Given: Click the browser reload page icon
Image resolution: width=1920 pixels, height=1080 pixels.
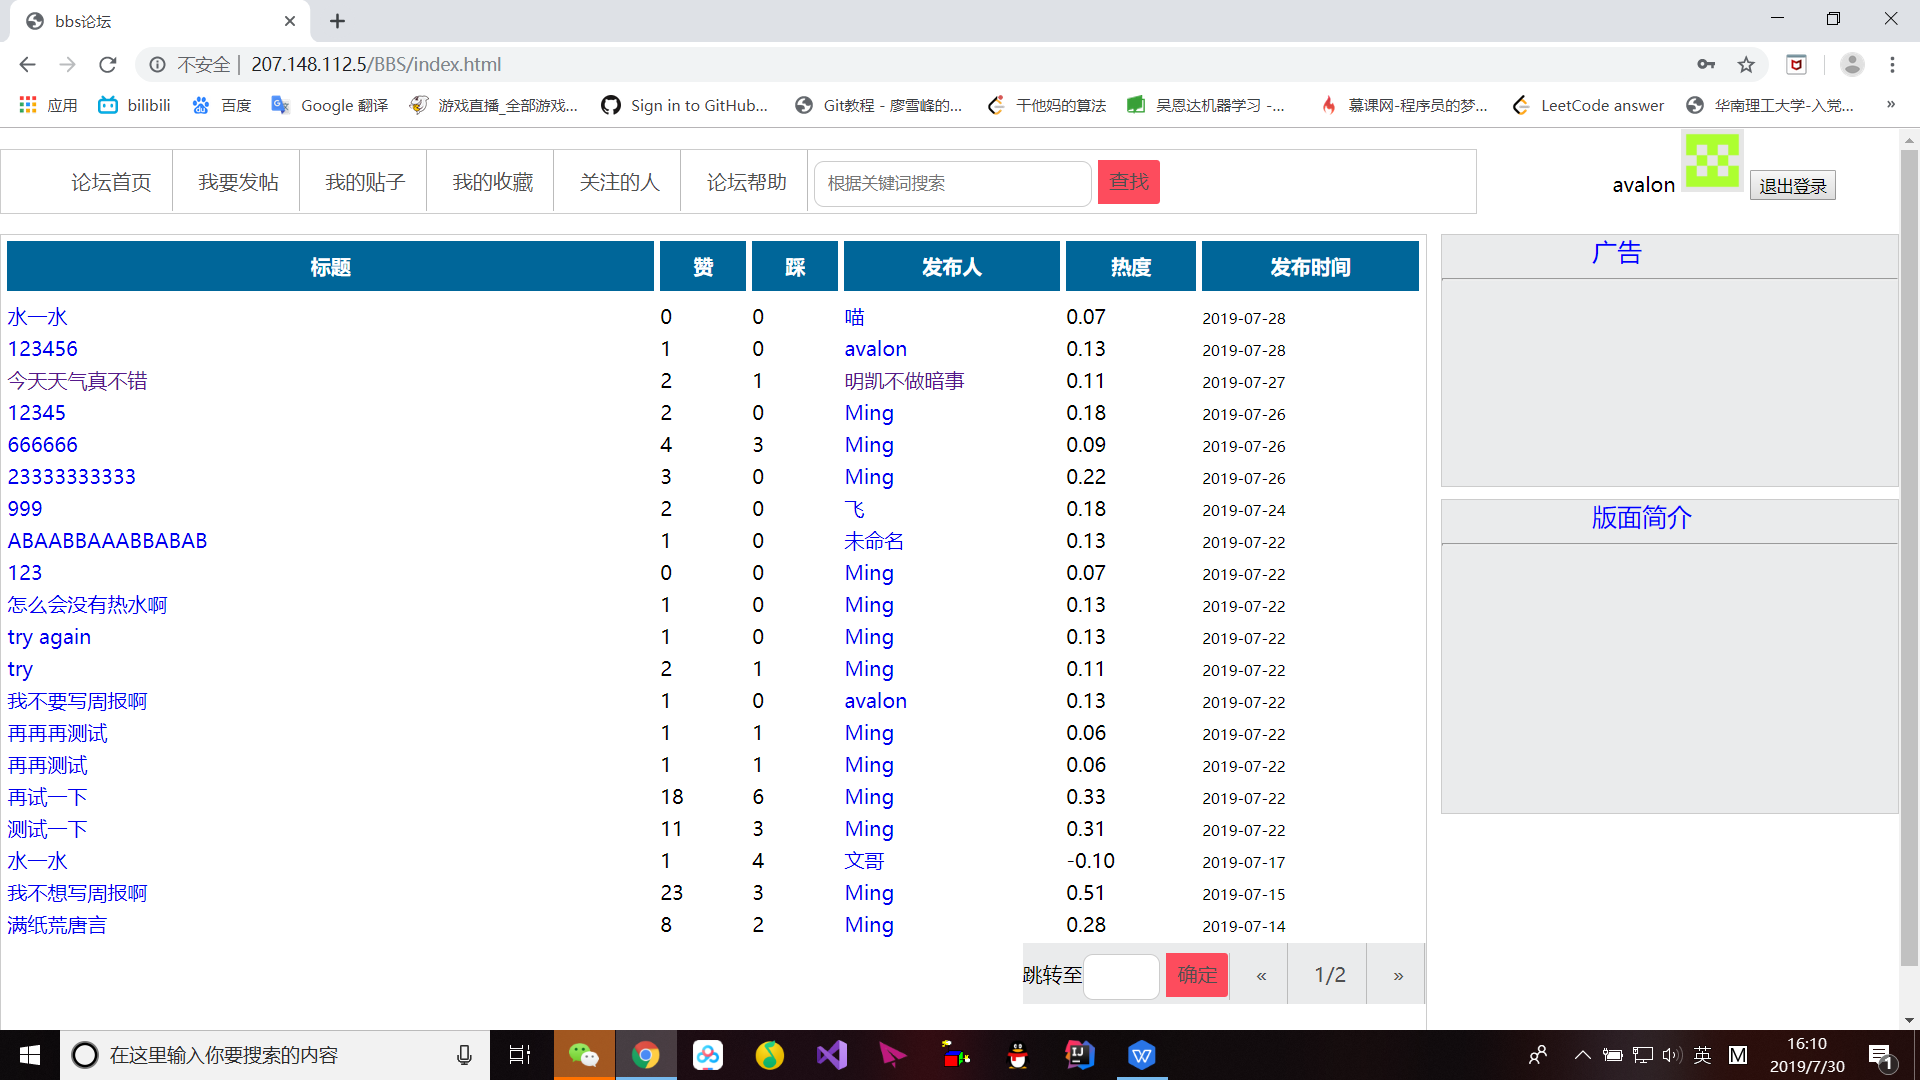Looking at the screenshot, I should [108, 65].
